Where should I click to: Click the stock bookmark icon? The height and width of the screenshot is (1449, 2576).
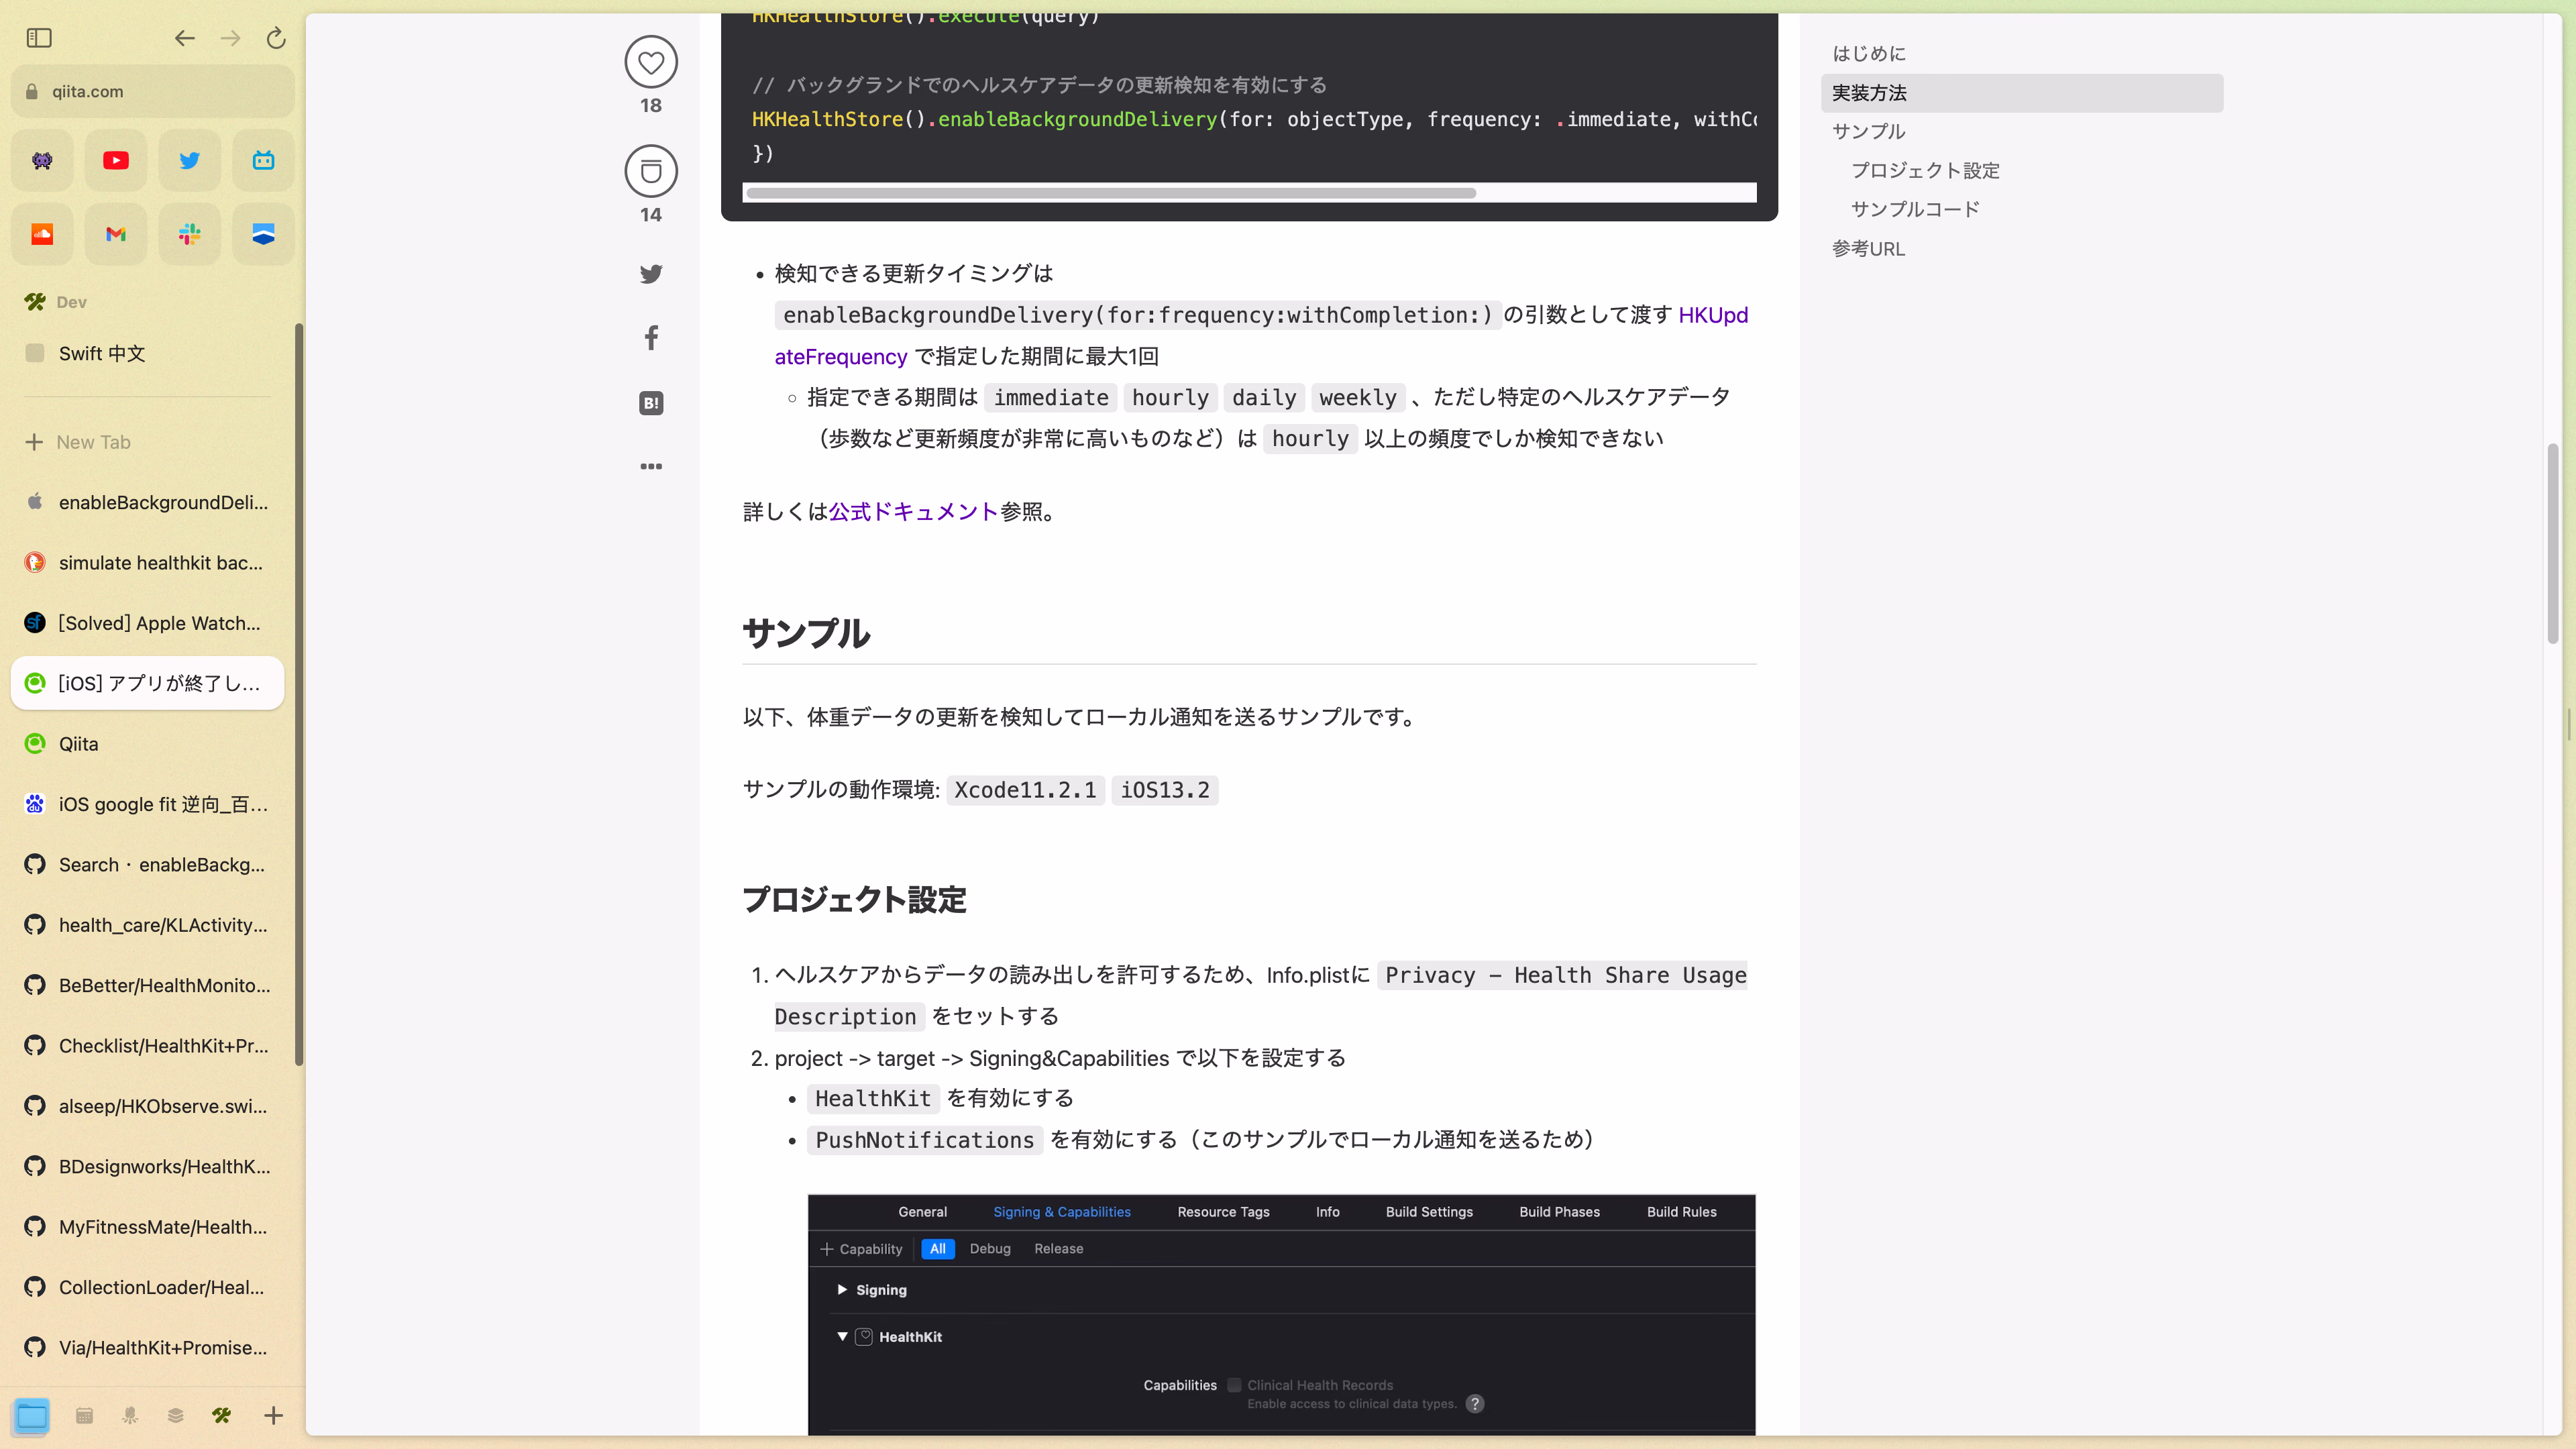click(x=651, y=171)
